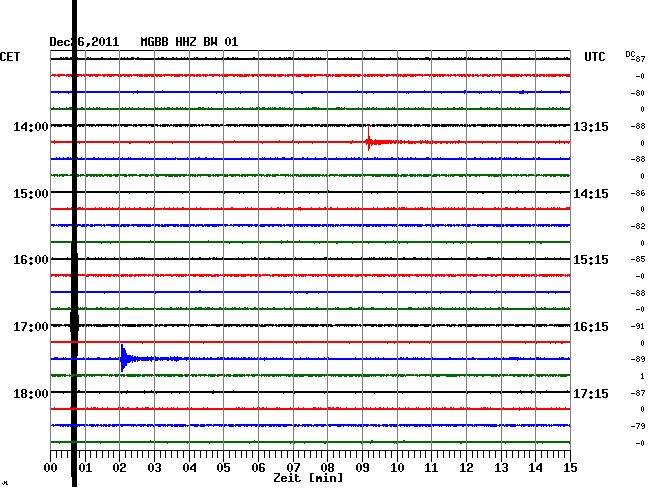Select the DC offset value '-91'
Image resolution: width=650 pixels, height=494 pixels.
638,327
